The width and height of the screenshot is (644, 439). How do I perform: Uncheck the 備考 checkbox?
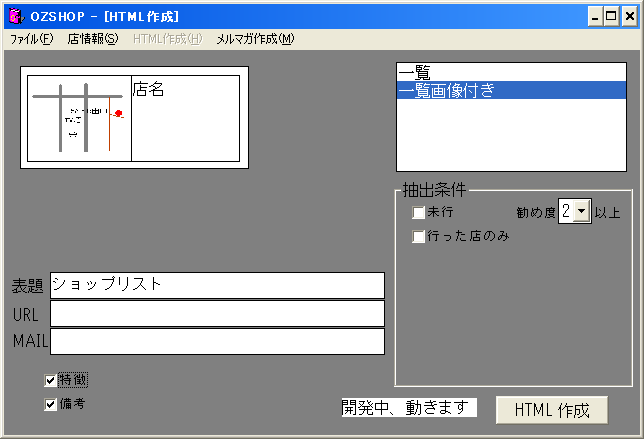pyautogui.click(x=51, y=405)
